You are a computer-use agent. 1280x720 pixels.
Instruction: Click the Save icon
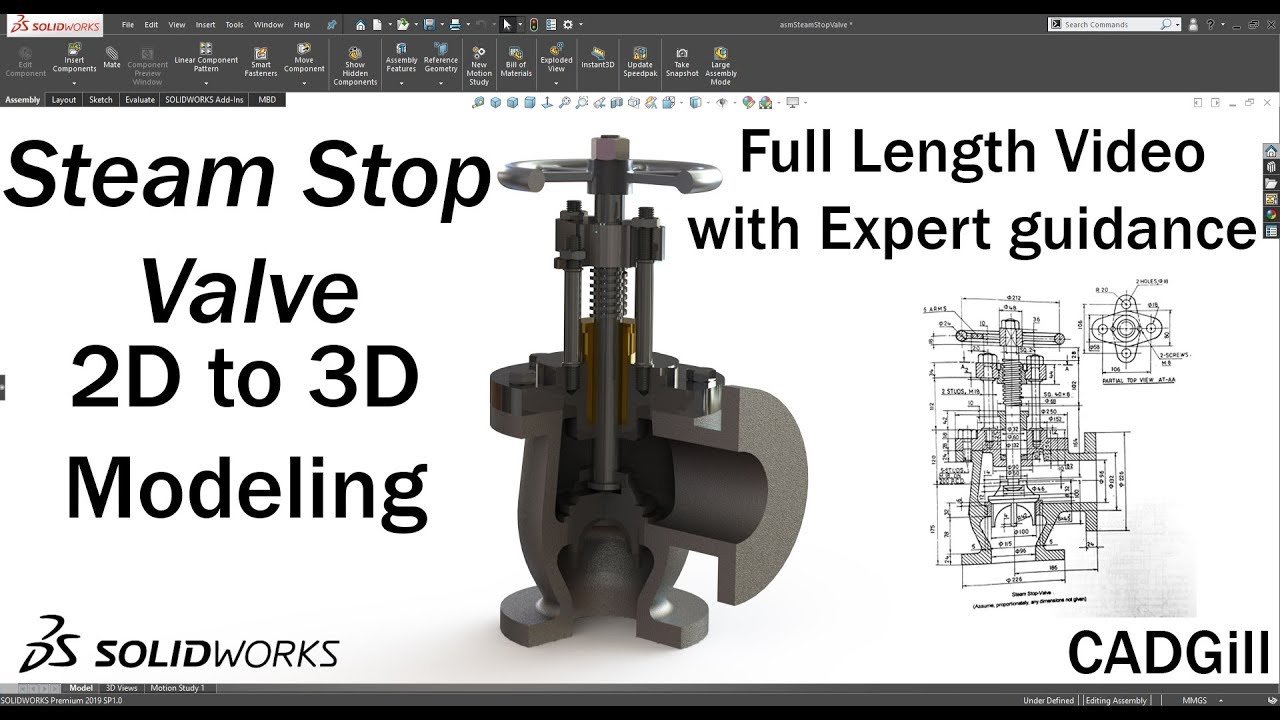[429, 24]
